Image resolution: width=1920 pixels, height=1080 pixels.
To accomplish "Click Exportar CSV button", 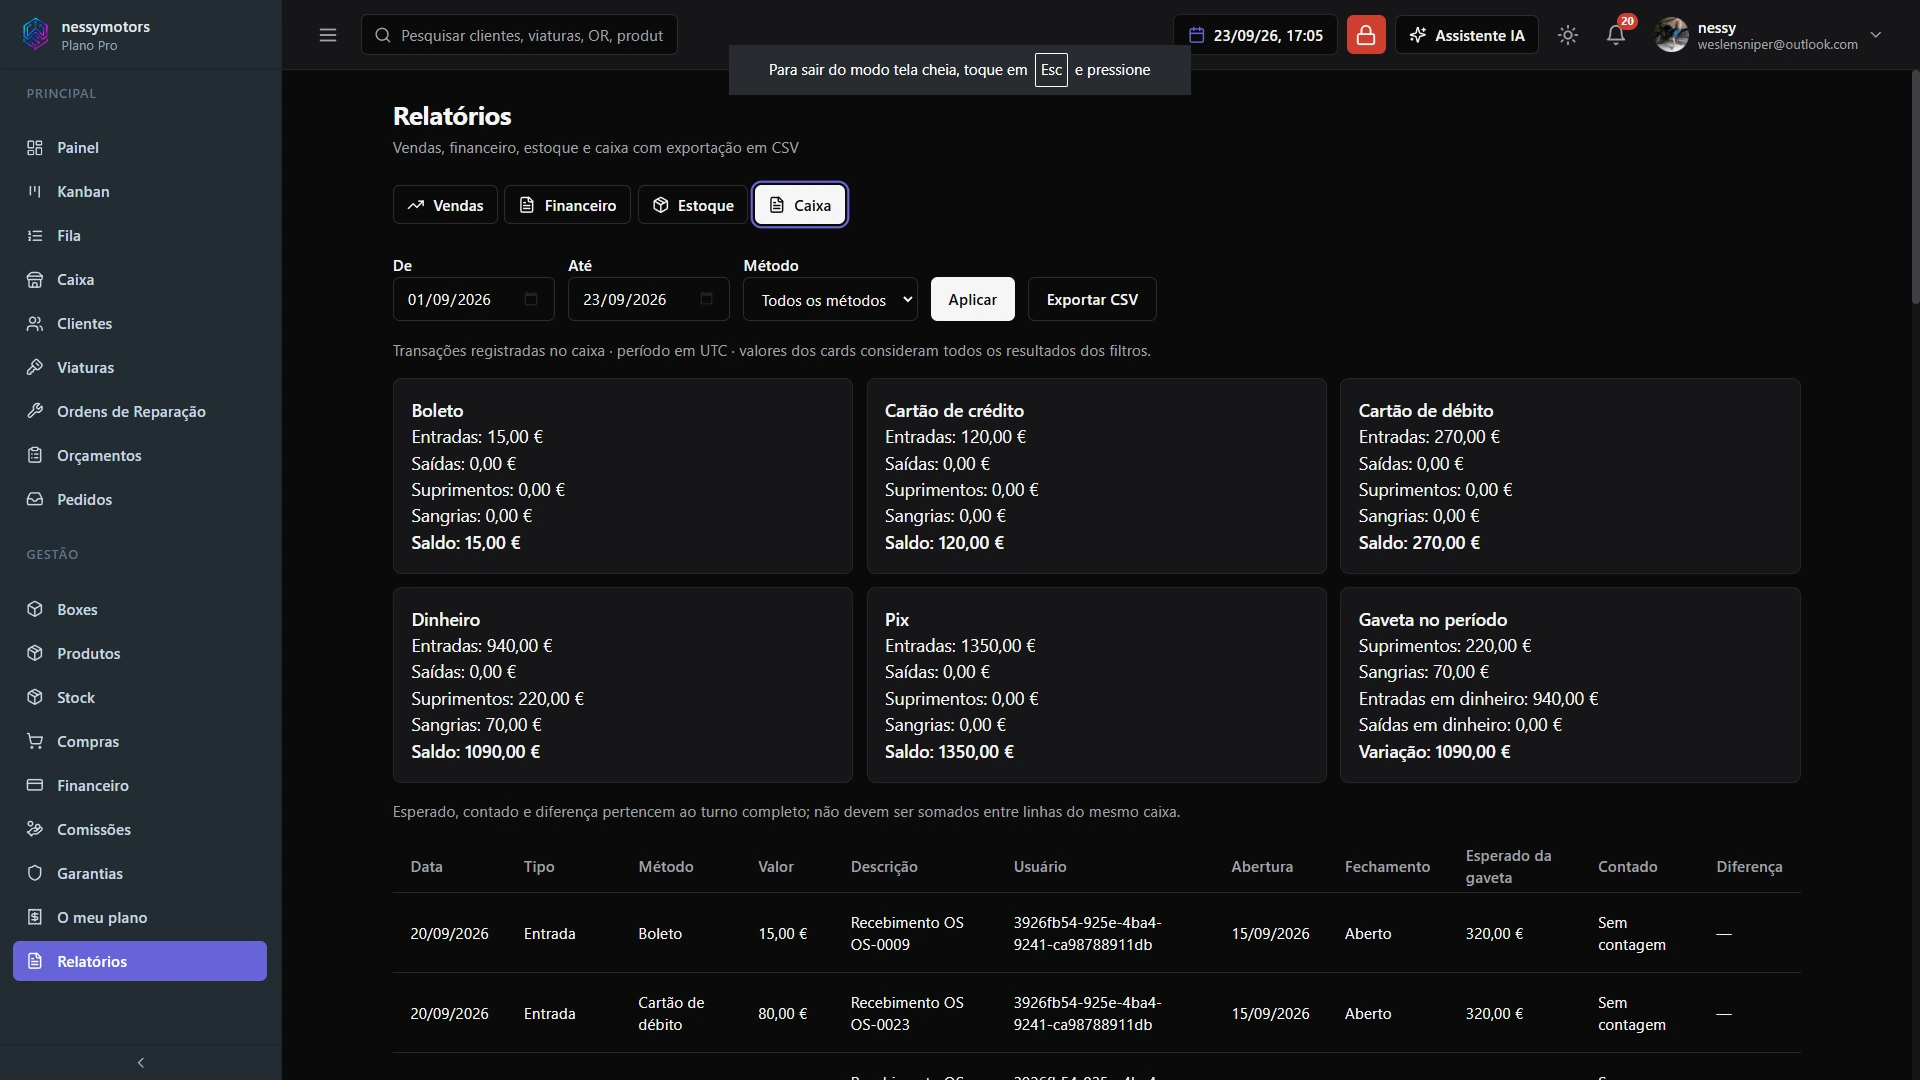I will 1092,299.
